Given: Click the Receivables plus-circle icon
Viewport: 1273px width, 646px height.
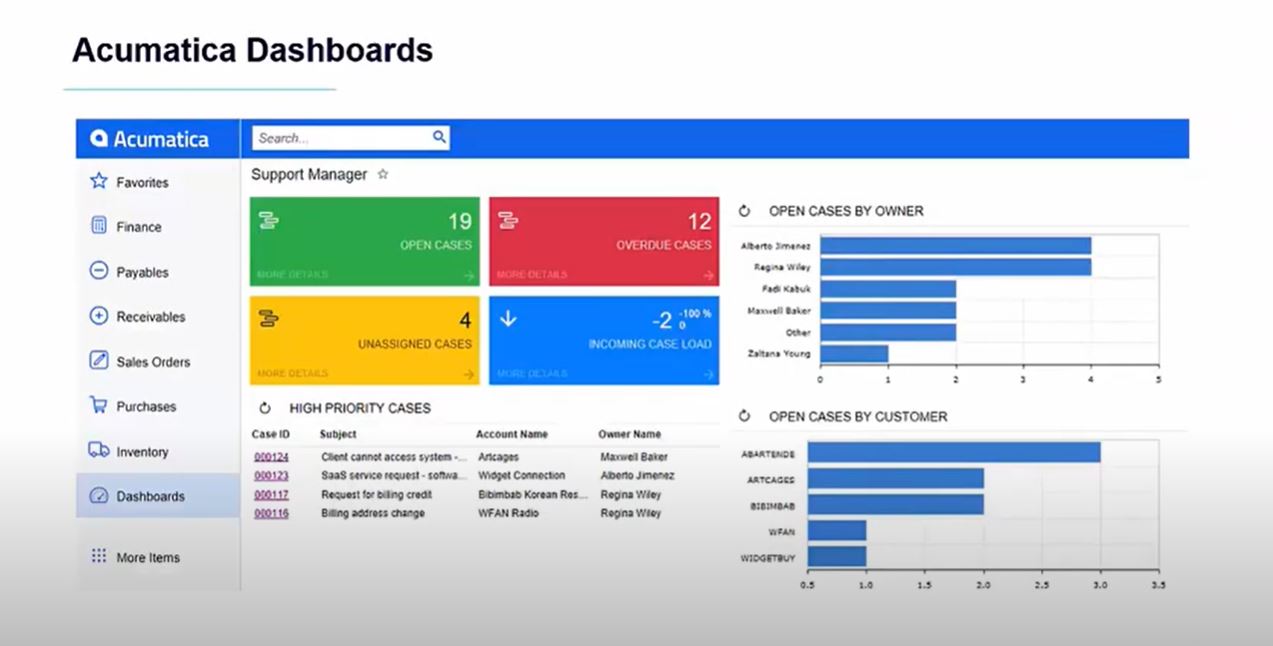Looking at the screenshot, I should tap(98, 316).
